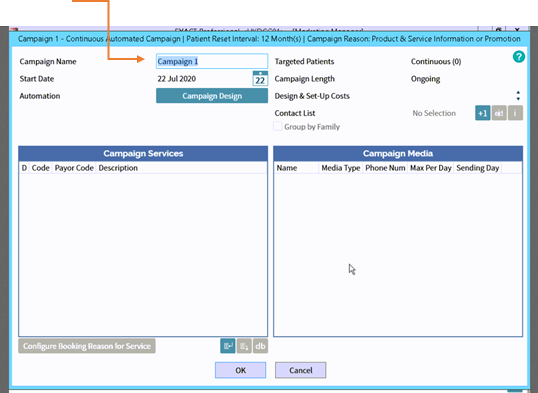538x393 pixels.
Task: Click the Start Date value 22 Jul 2020
Action: point(177,79)
